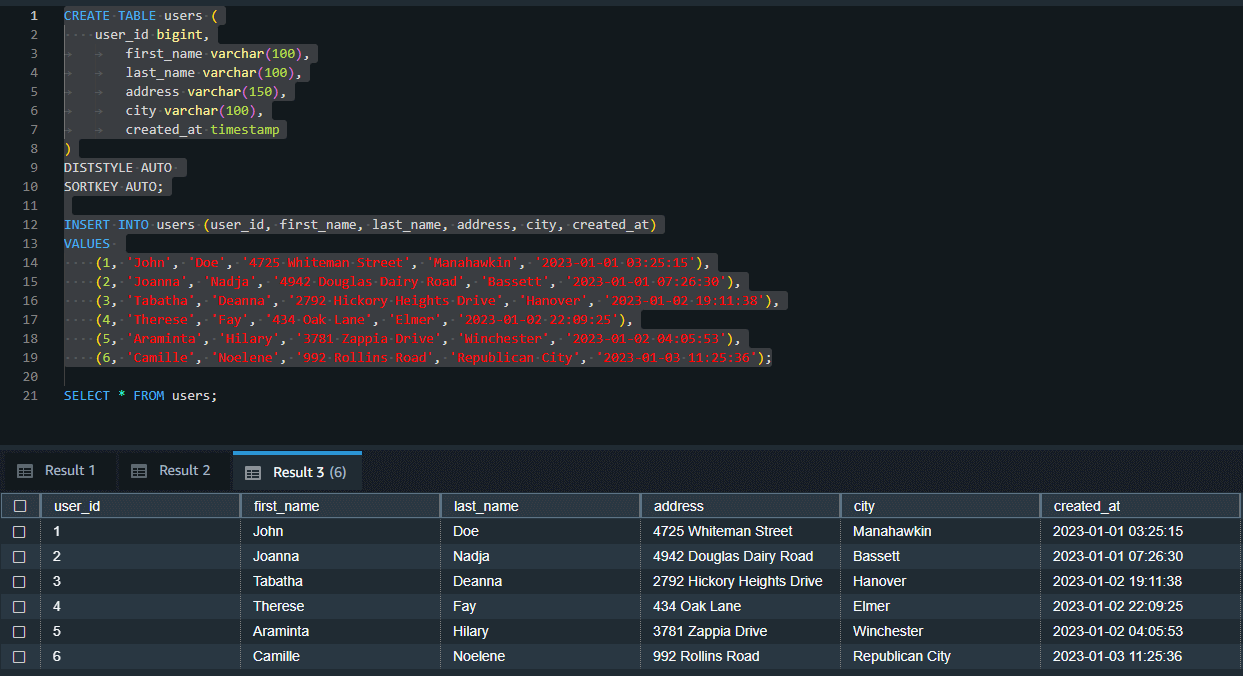The width and height of the screenshot is (1243, 676).
Task: Switch to the Result 2 tab
Action: pos(184,471)
